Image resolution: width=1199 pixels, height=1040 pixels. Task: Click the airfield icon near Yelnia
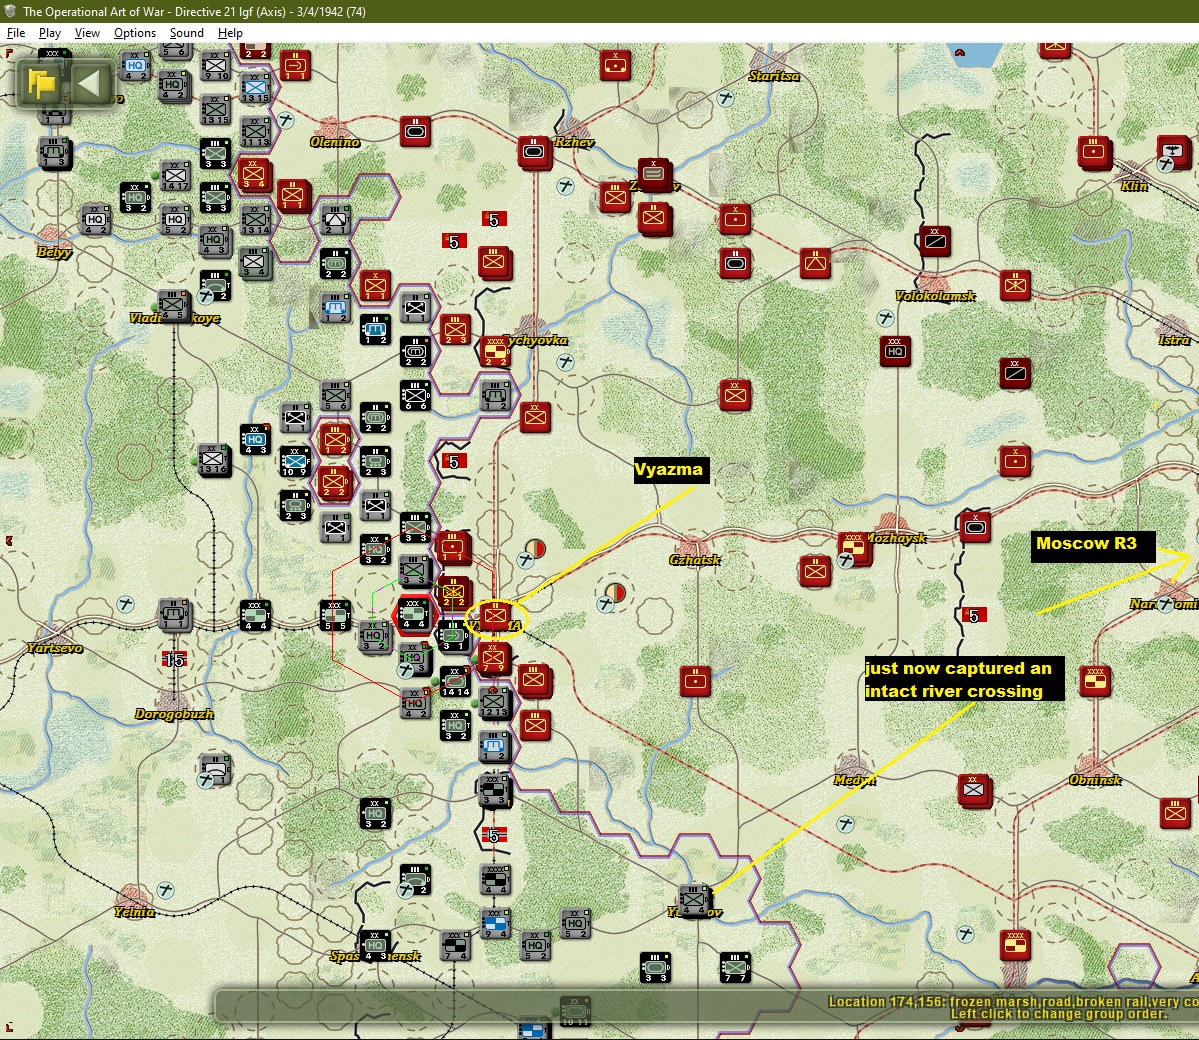(x=165, y=890)
